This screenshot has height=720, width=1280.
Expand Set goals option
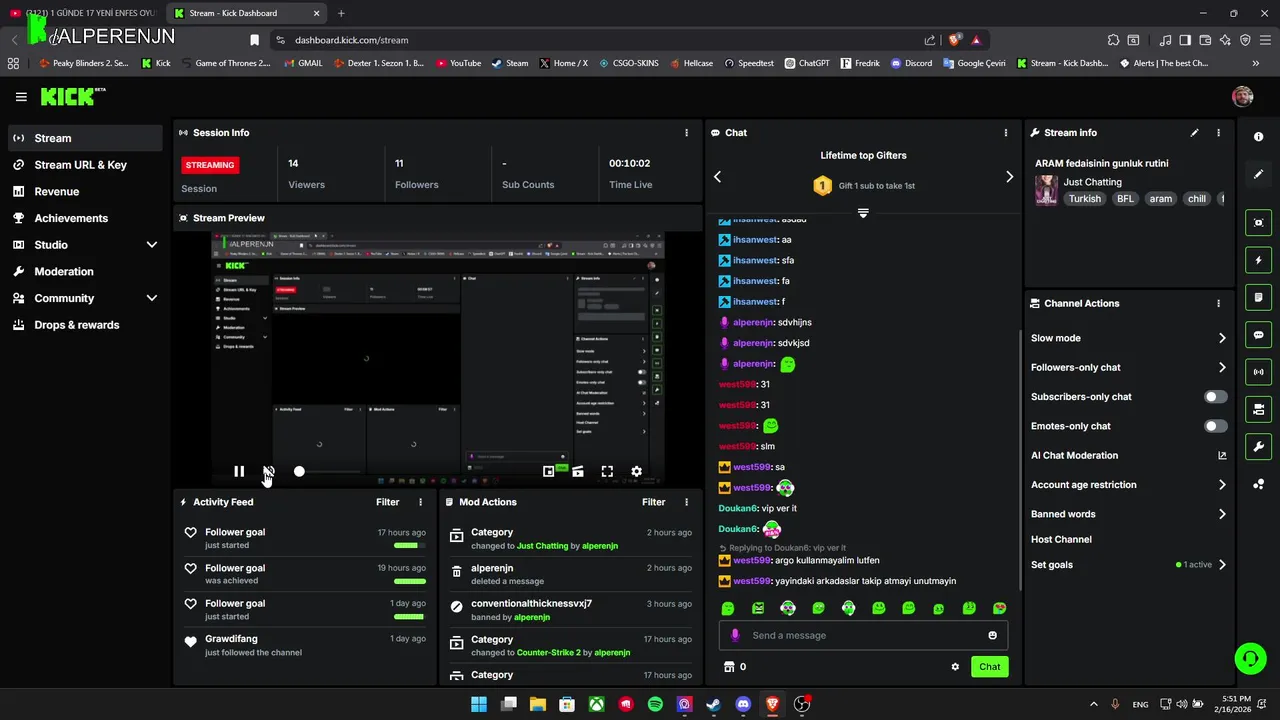1222,565
